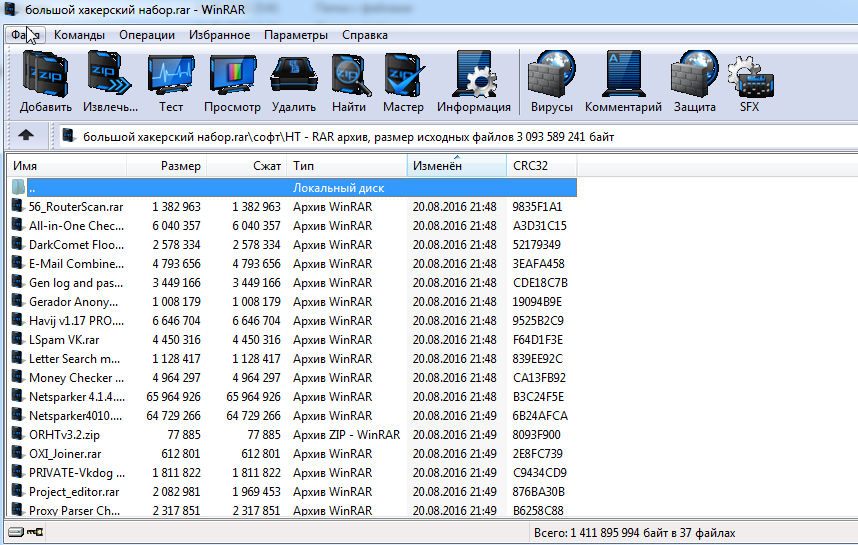
Task: Open the Избранное menu
Action: click(x=219, y=35)
